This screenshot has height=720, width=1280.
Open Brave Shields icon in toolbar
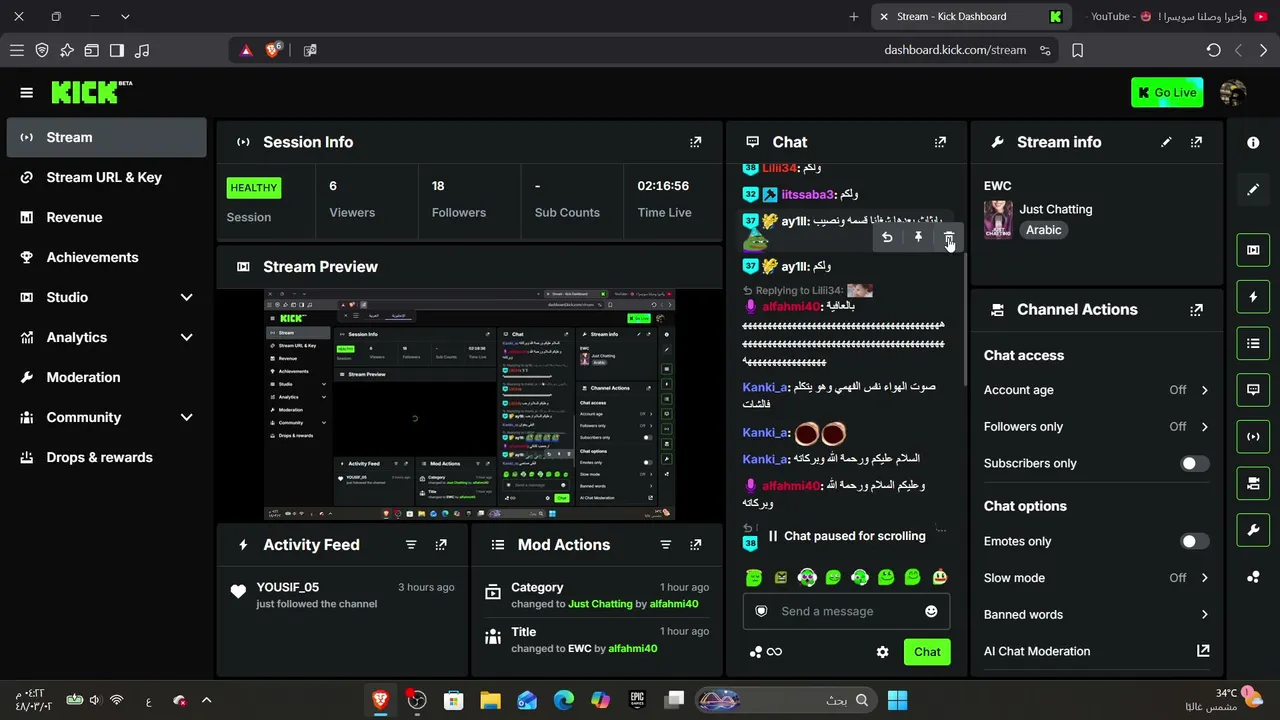pyautogui.click(x=273, y=50)
